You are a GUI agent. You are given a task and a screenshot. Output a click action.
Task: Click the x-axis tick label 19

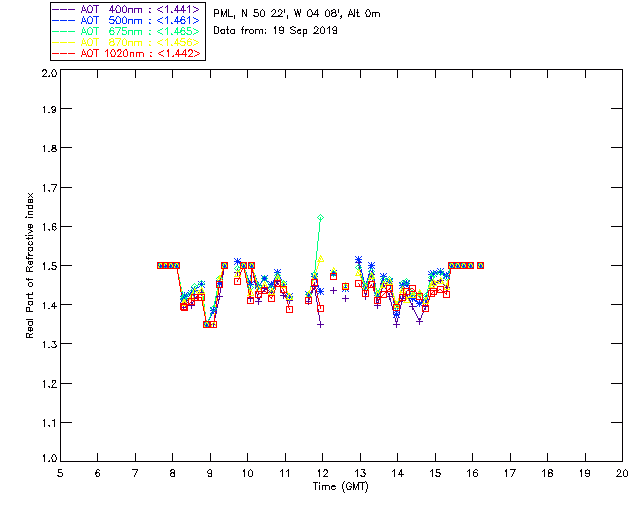(585, 473)
